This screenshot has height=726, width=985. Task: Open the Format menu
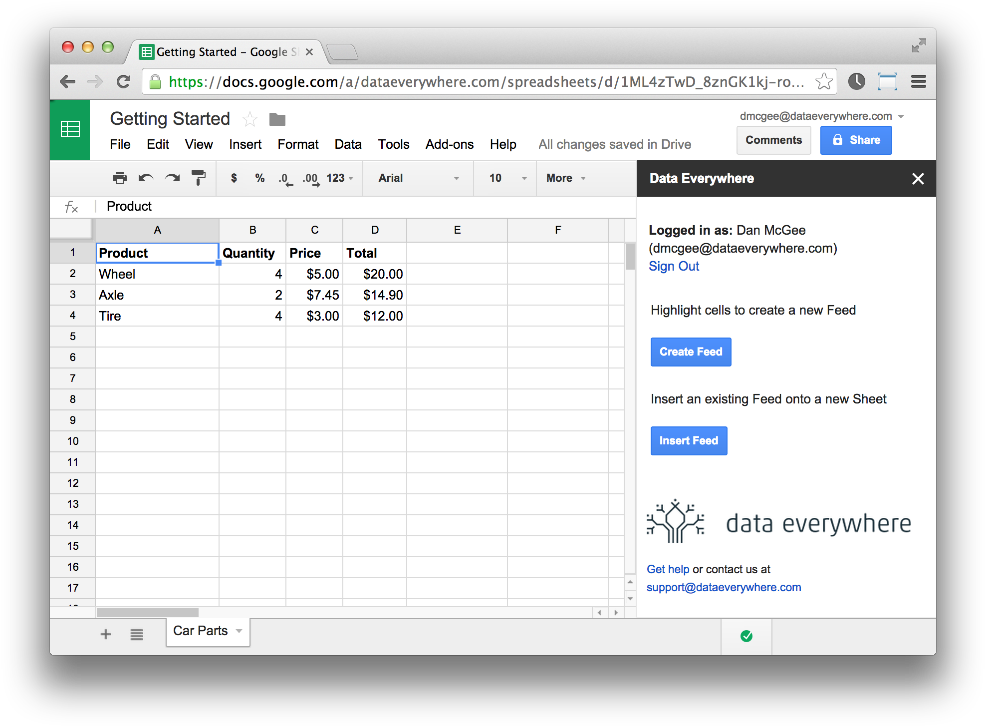point(297,144)
